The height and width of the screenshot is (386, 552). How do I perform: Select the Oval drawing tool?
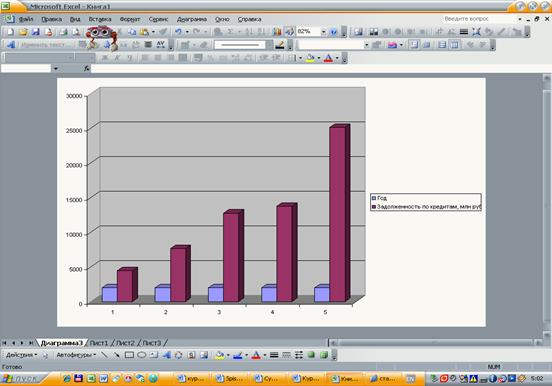pos(142,355)
